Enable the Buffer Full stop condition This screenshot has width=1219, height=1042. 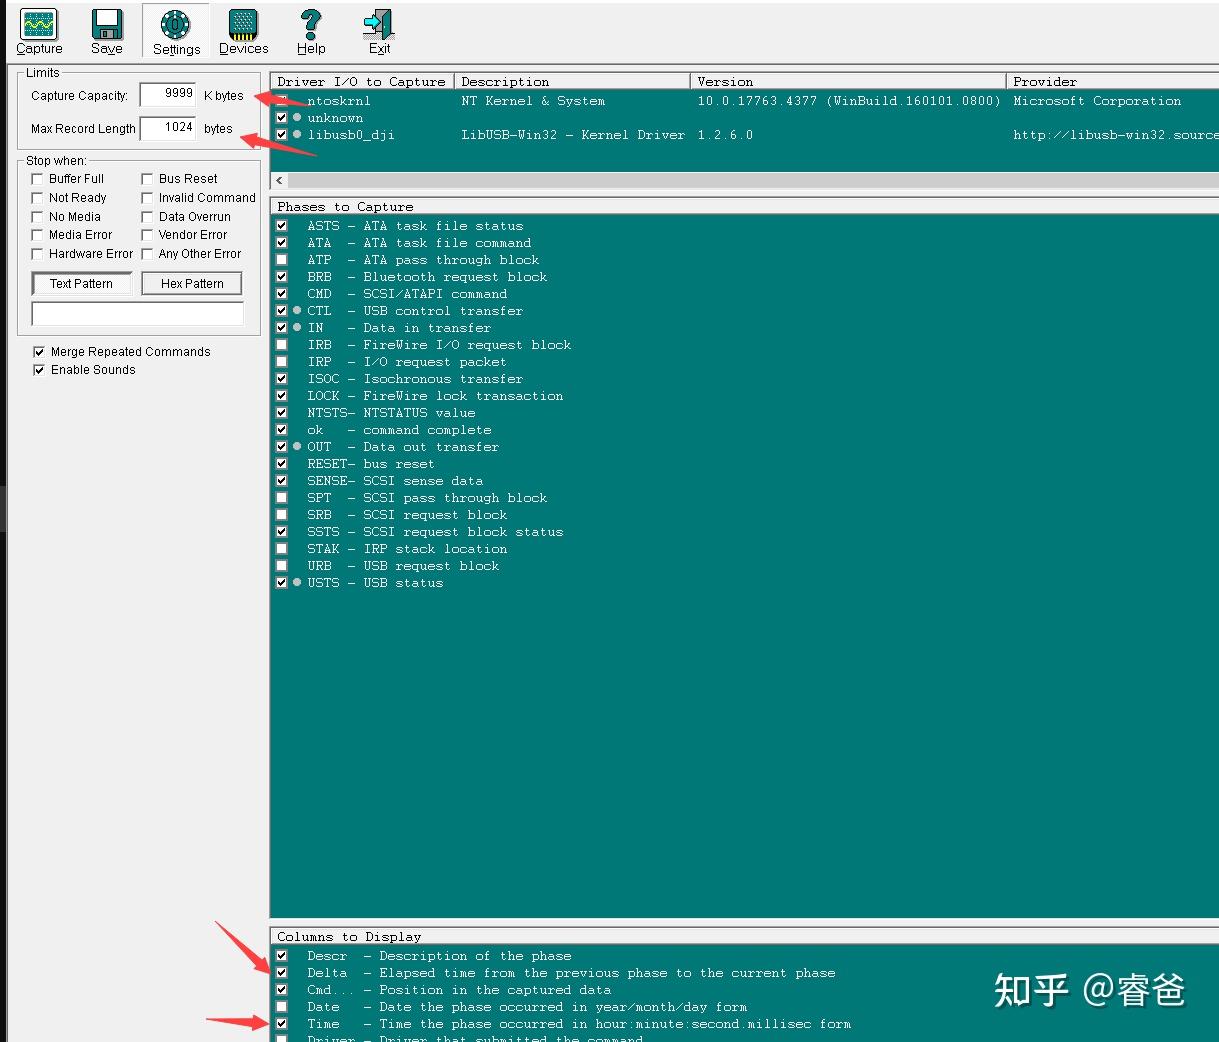tap(38, 179)
